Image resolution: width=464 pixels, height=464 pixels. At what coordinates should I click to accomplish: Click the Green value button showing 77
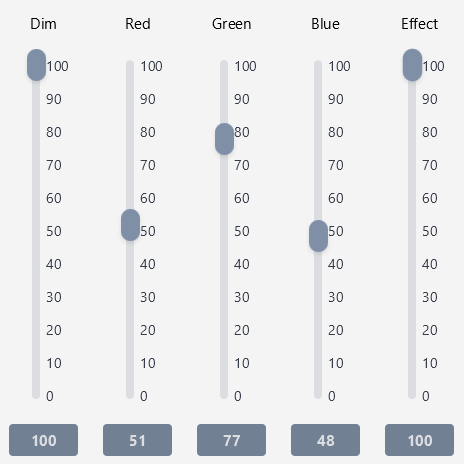232,440
